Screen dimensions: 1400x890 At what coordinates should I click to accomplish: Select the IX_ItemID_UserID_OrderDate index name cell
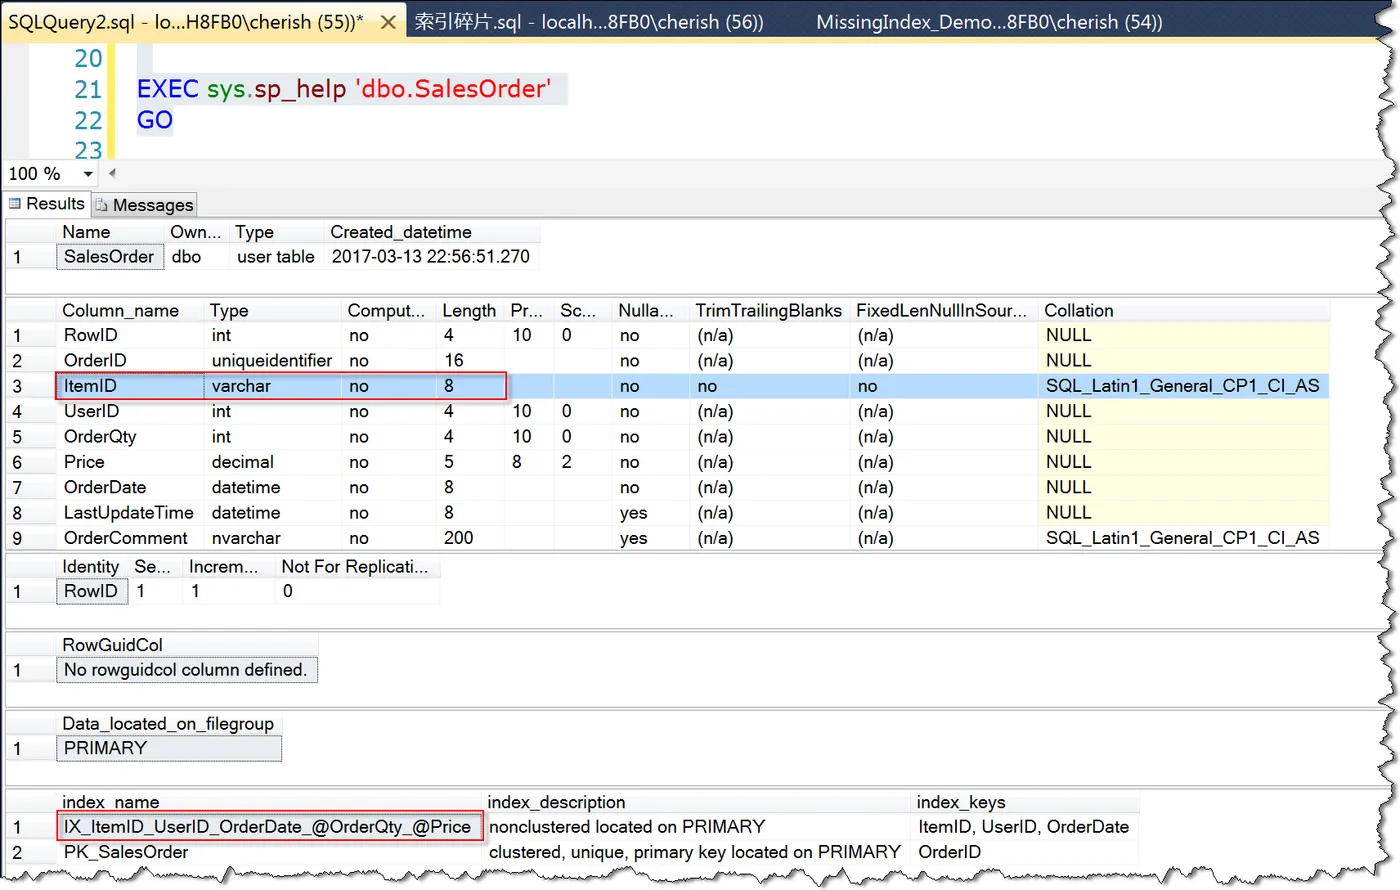(x=269, y=827)
